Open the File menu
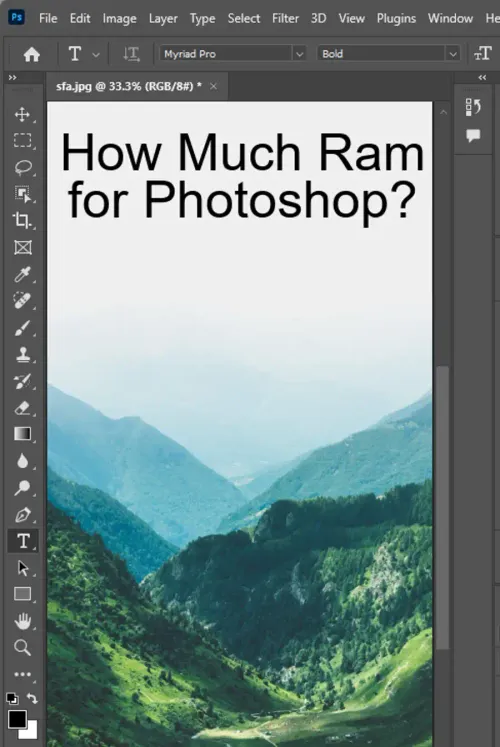Image resolution: width=500 pixels, height=747 pixels. [x=48, y=18]
